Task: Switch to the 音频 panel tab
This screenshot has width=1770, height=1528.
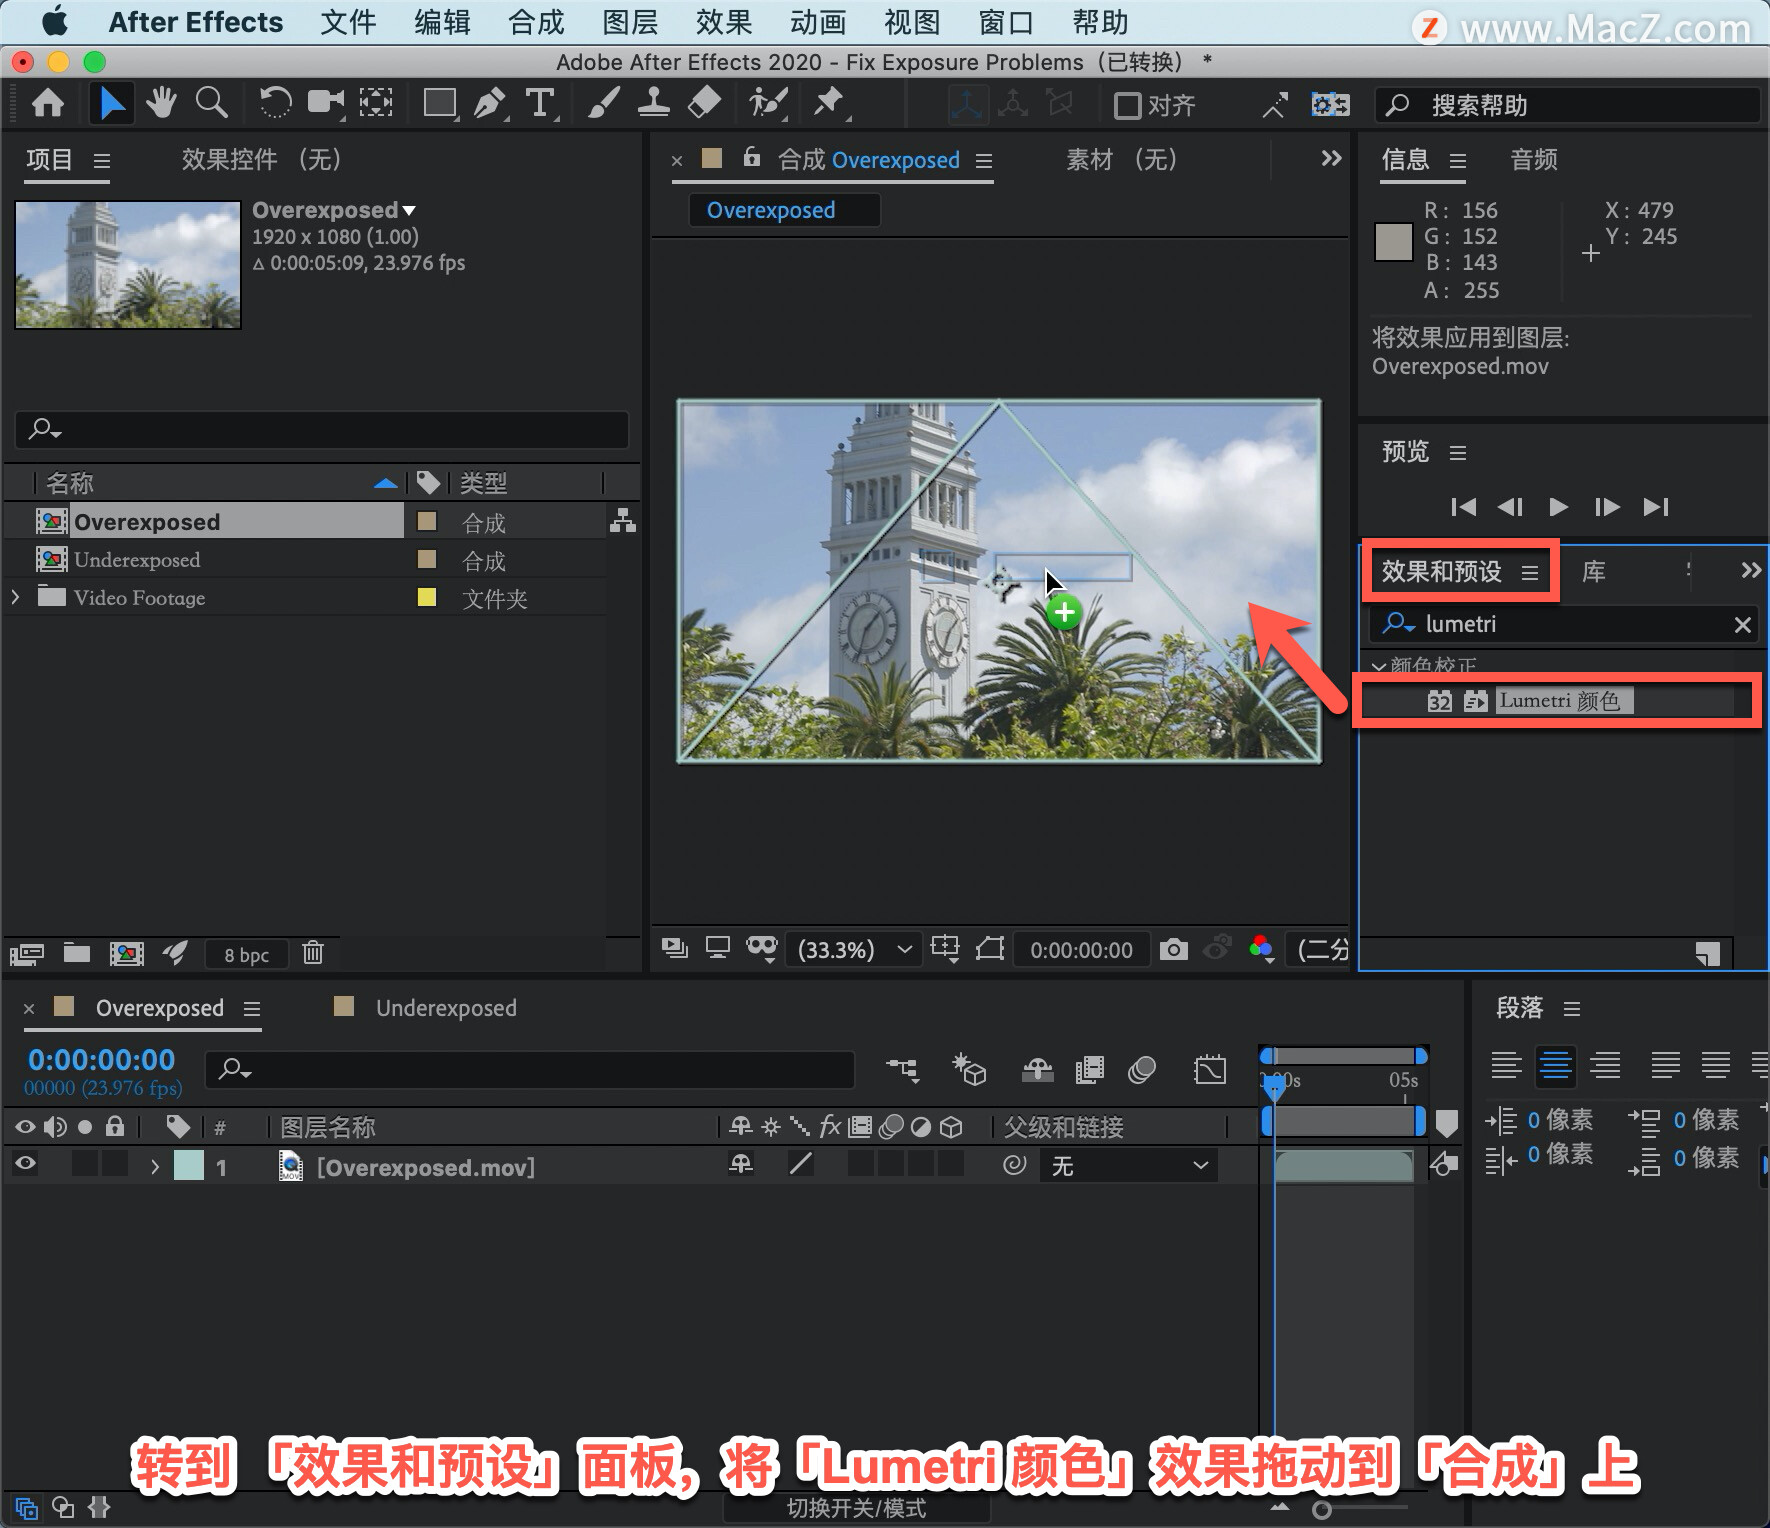Action: [1534, 160]
